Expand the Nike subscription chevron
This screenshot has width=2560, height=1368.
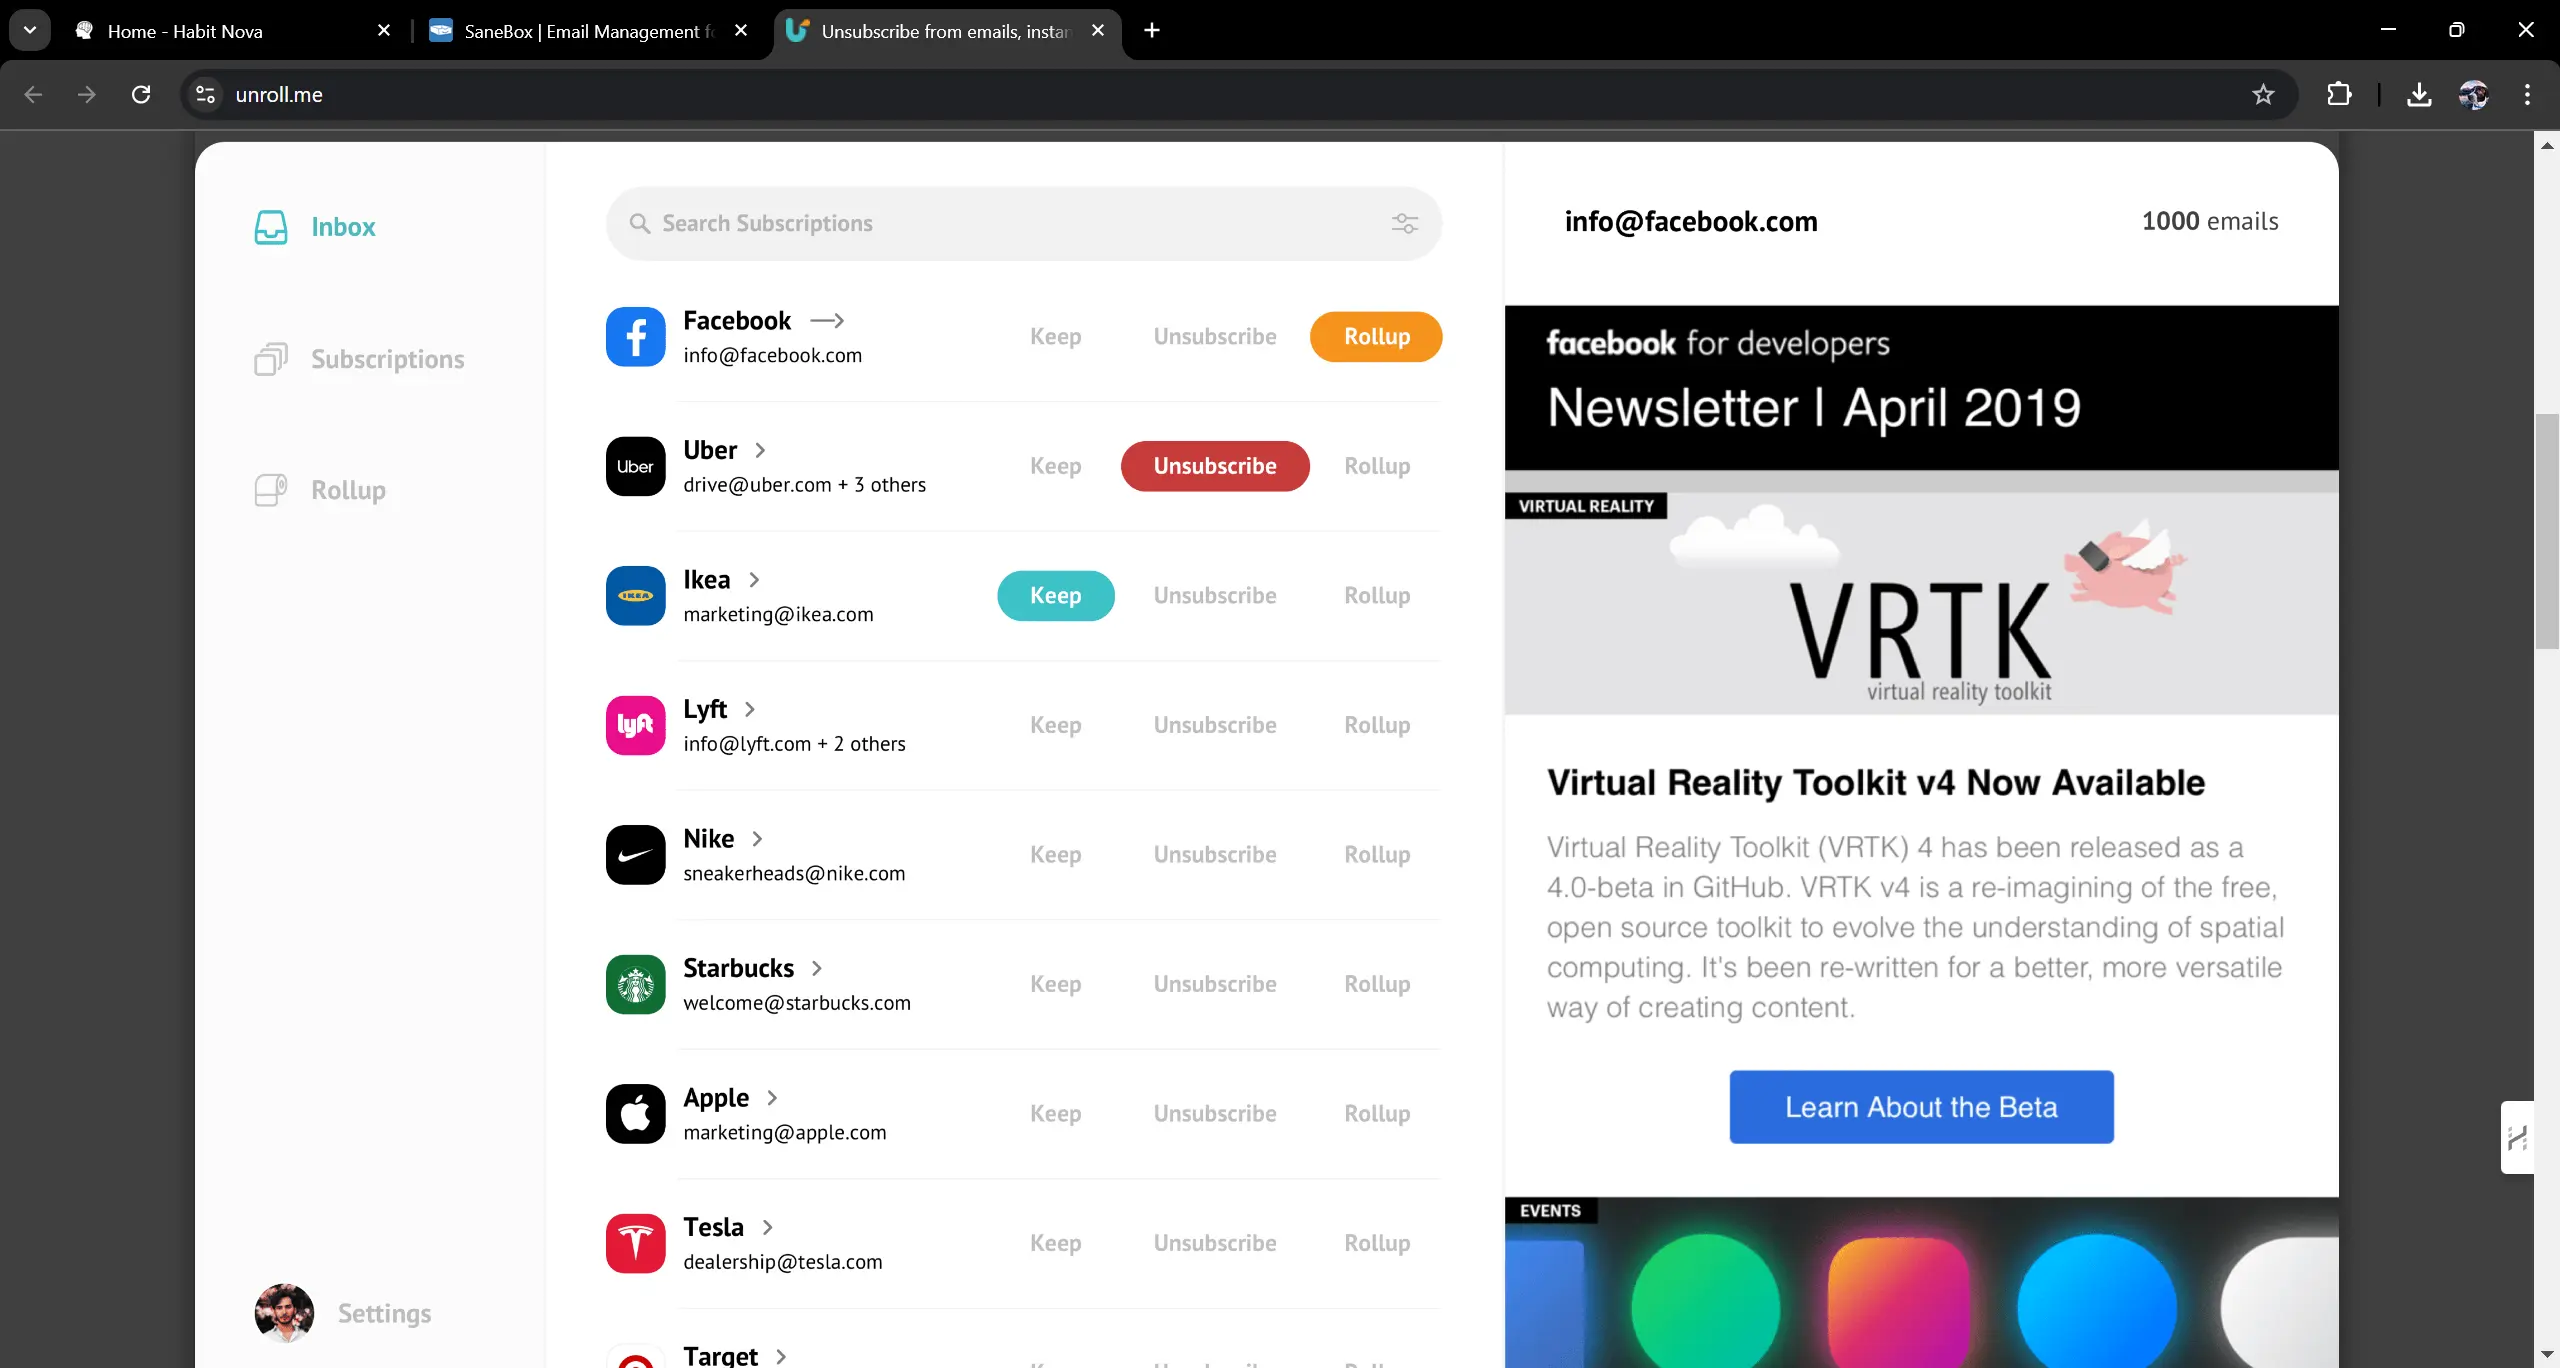757,839
